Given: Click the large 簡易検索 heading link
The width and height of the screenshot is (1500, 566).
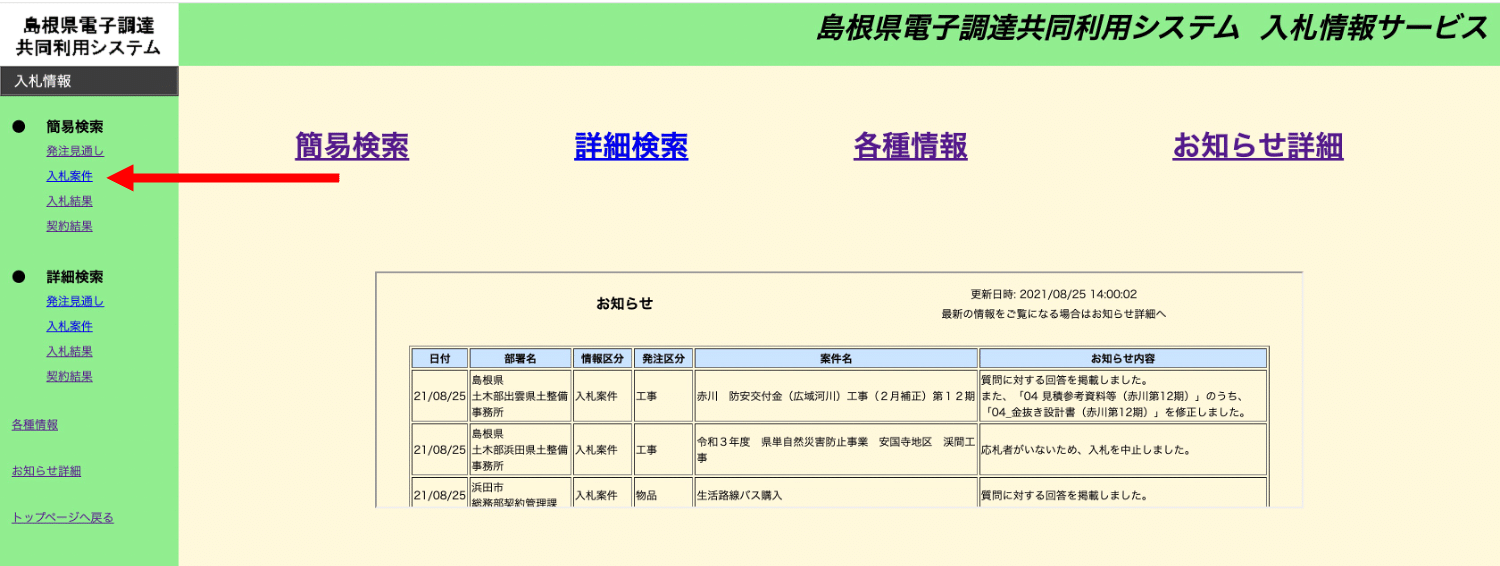Looking at the screenshot, I should (x=352, y=146).
